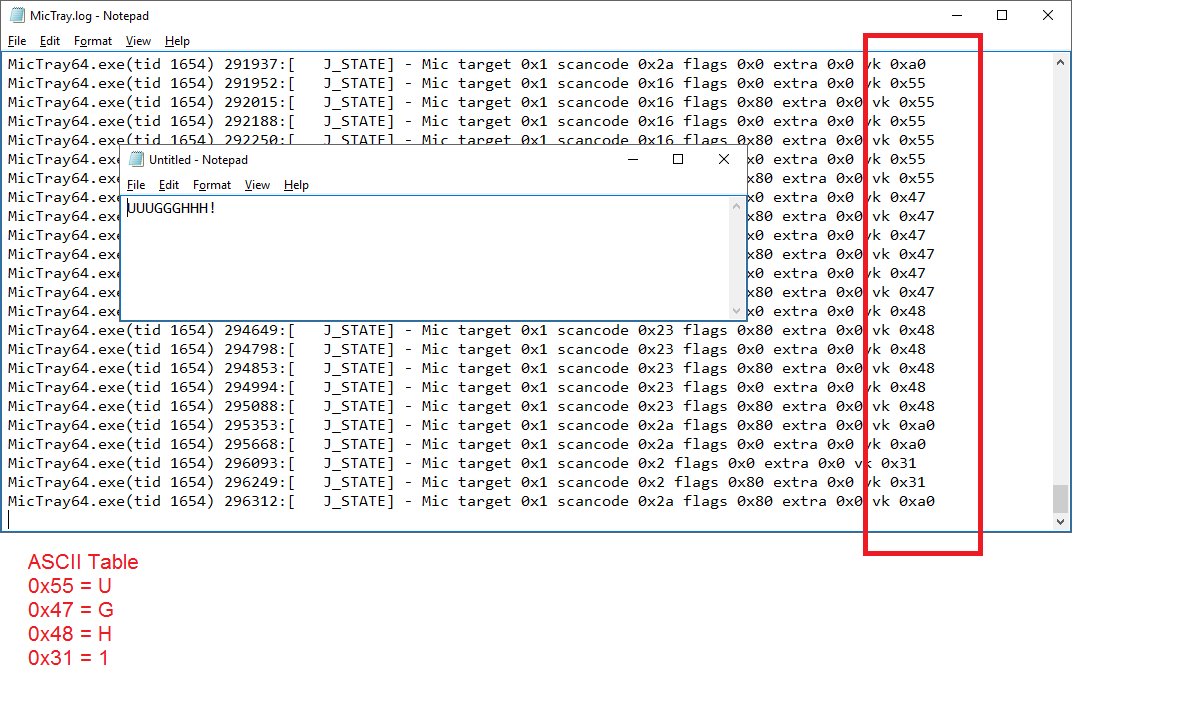Open View menu in Untitled Notepad window

click(x=257, y=185)
